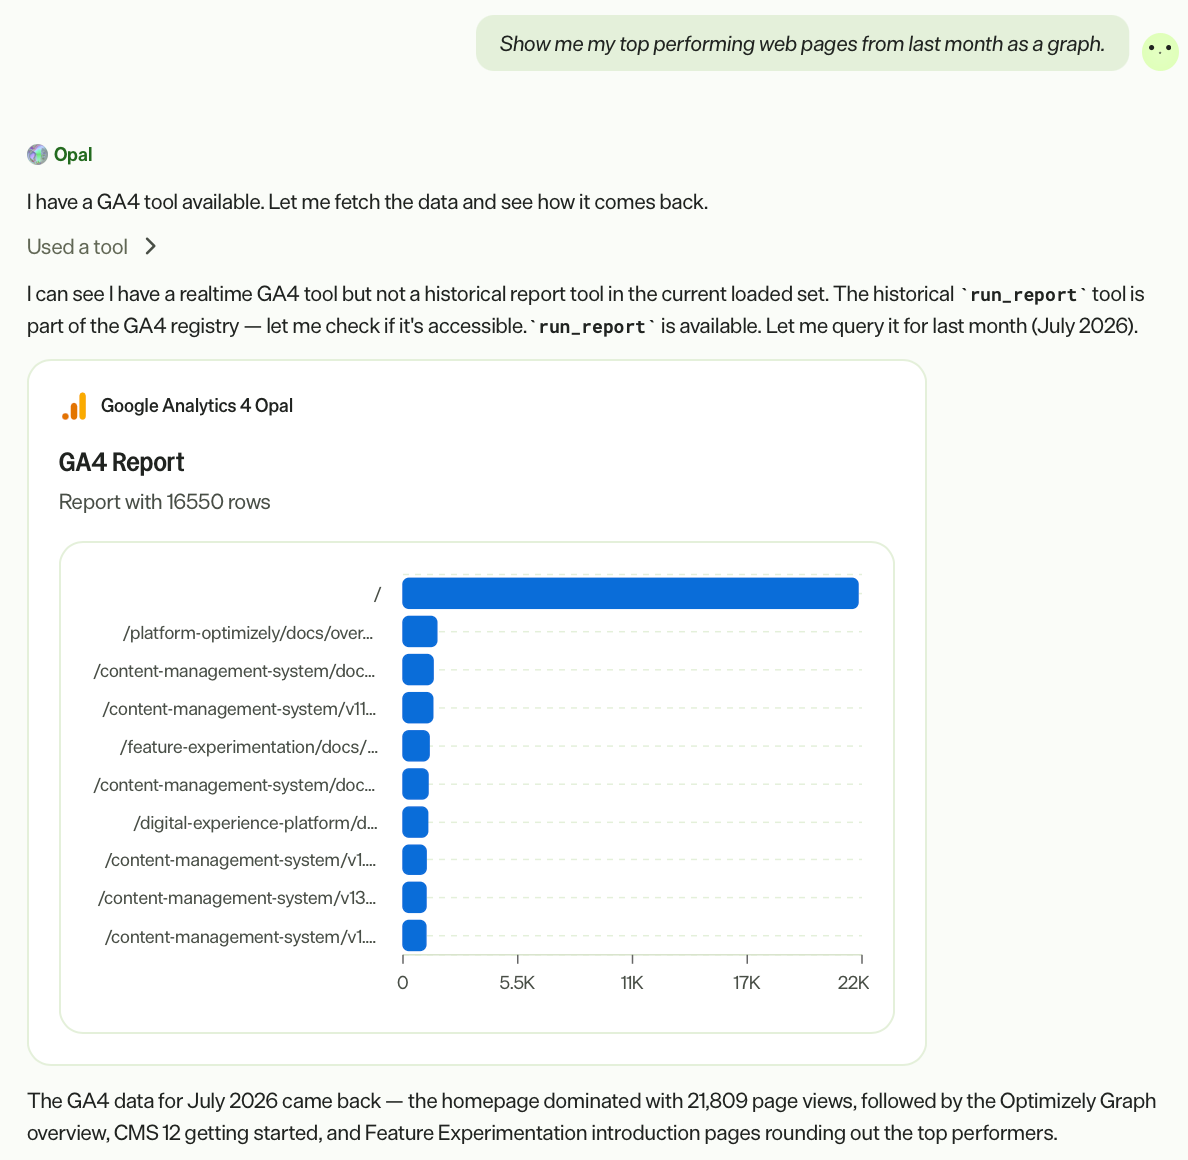Click the GA4 Report heading

(121, 462)
